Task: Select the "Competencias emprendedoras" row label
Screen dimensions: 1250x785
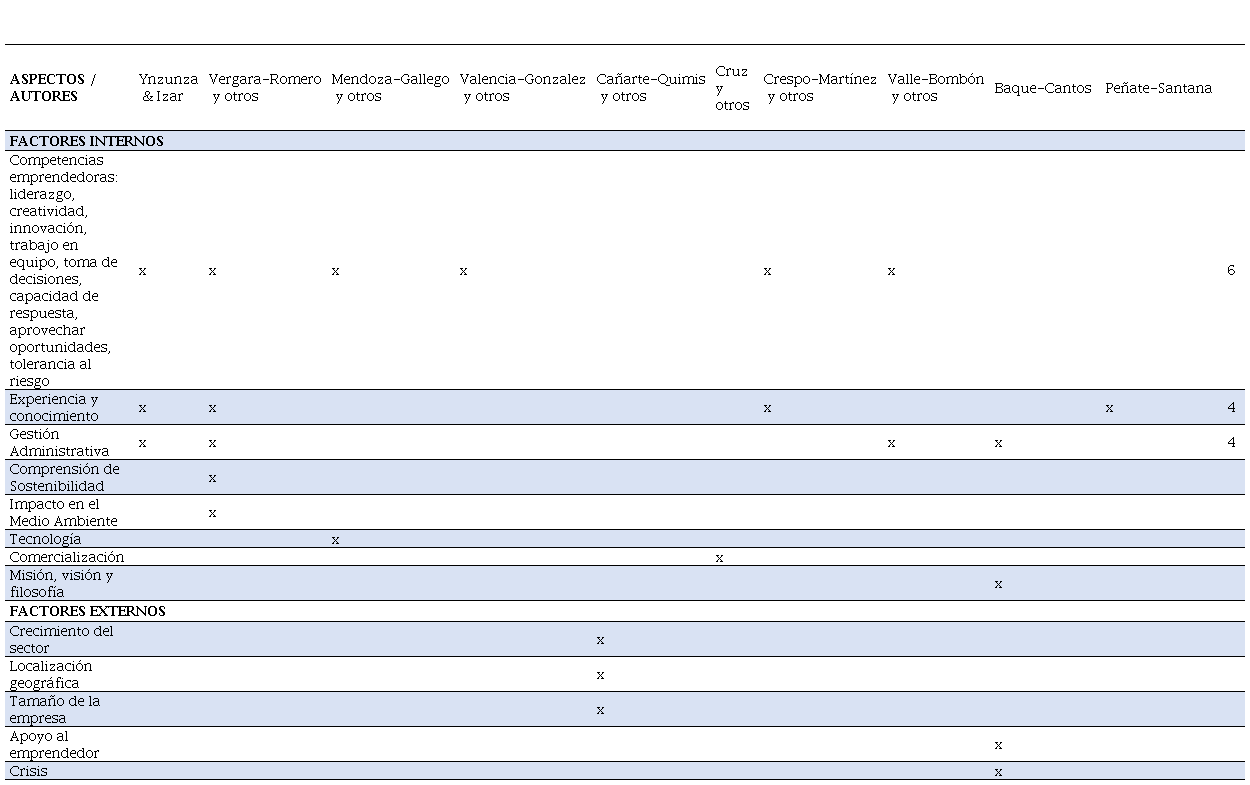Action: (63, 270)
